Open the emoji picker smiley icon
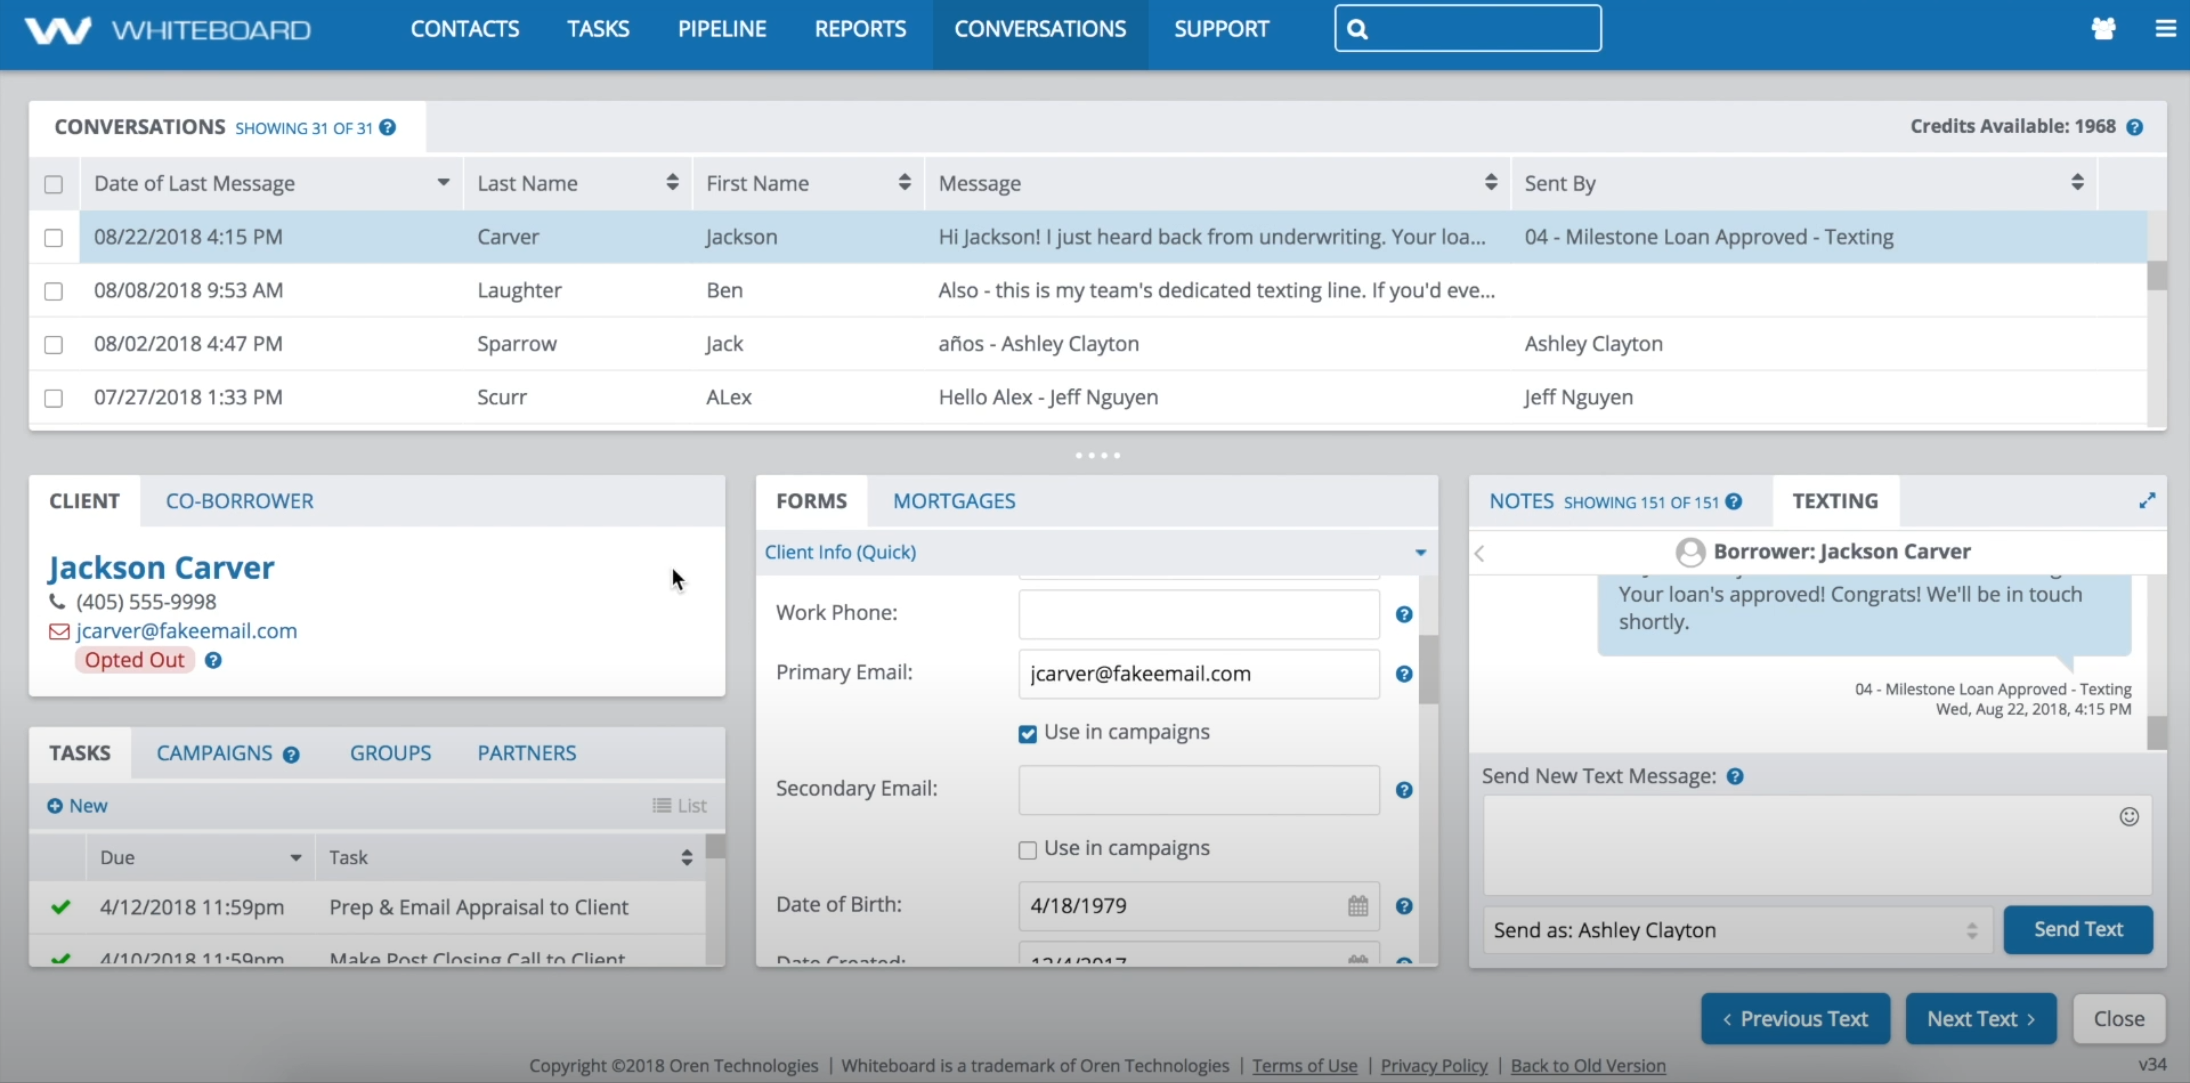The height and width of the screenshot is (1083, 2190). (x=2129, y=817)
